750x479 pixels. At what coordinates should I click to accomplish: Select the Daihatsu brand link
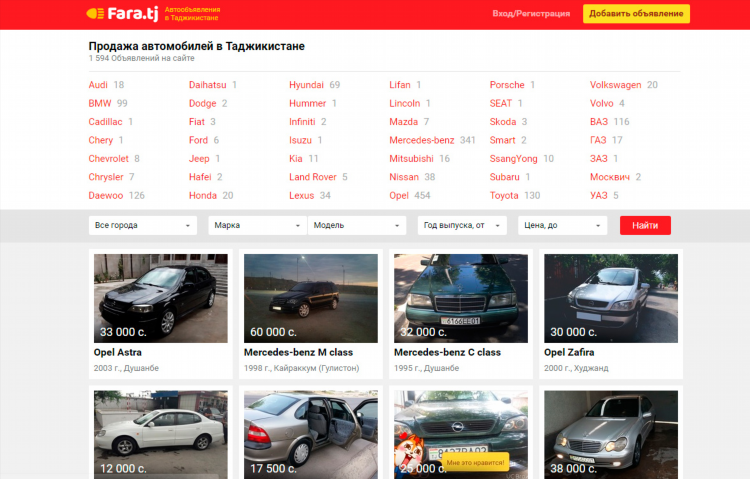208,85
